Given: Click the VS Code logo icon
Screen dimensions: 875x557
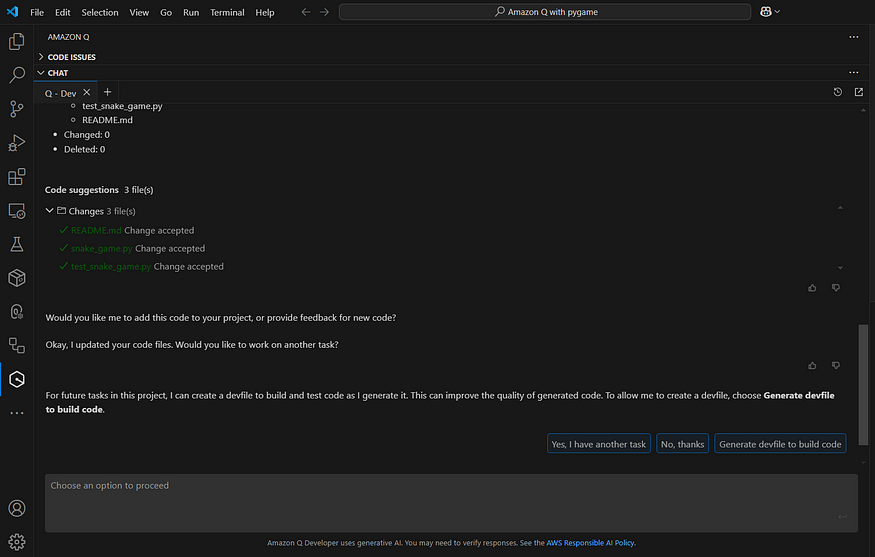Looking at the screenshot, I should pyautogui.click(x=12, y=12).
